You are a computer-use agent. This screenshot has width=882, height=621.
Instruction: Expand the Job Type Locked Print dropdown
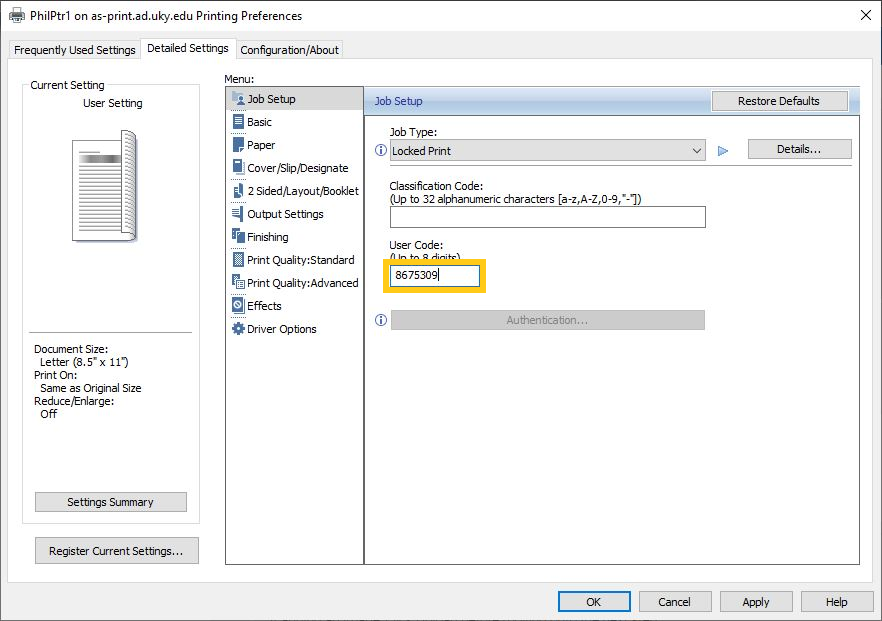click(547, 151)
